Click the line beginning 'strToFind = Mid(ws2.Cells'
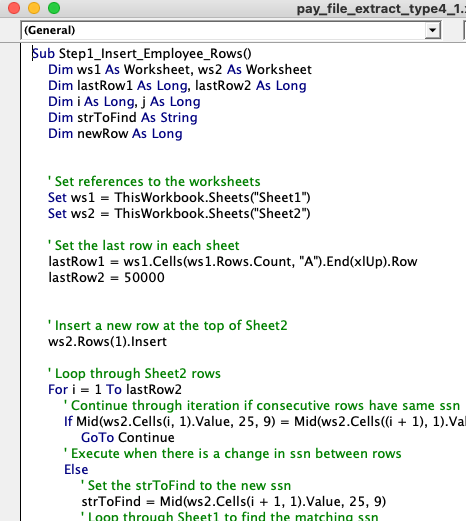 (x=234, y=502)
